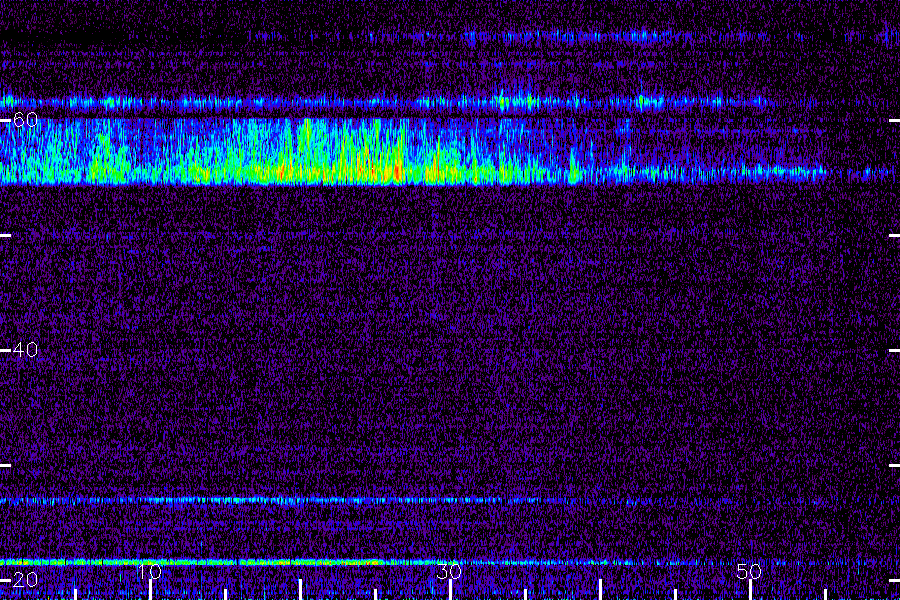Click the 10 label on the horizontal axis
This screenshot has width=900, height=600.
coord(149,571)
